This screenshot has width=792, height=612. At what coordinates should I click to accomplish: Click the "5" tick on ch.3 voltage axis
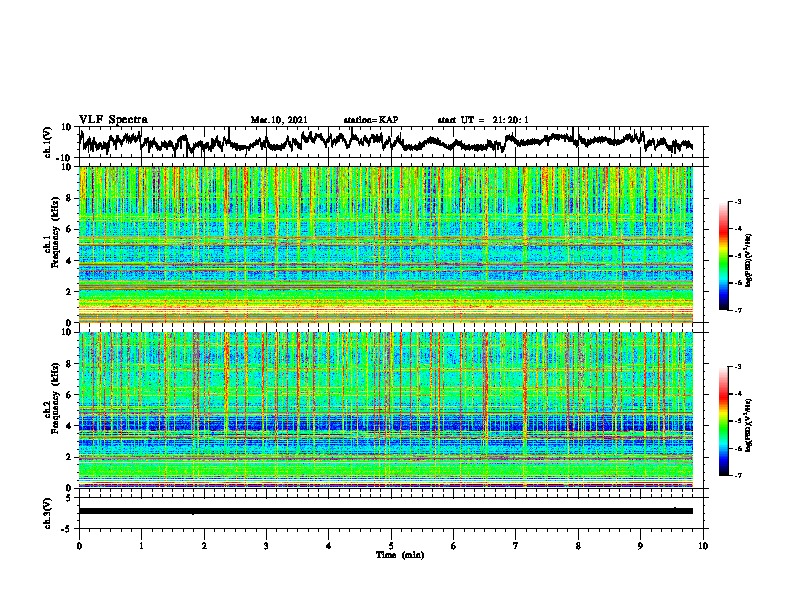click(69, 498)
